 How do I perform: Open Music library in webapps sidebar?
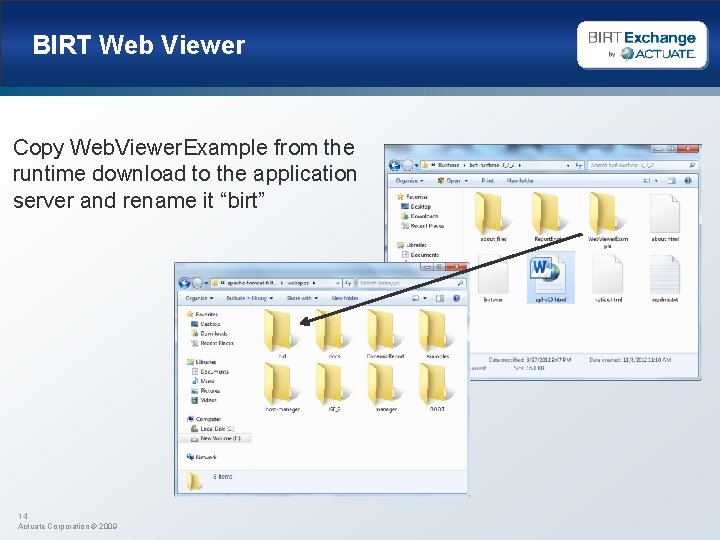(x=203, y=381)
